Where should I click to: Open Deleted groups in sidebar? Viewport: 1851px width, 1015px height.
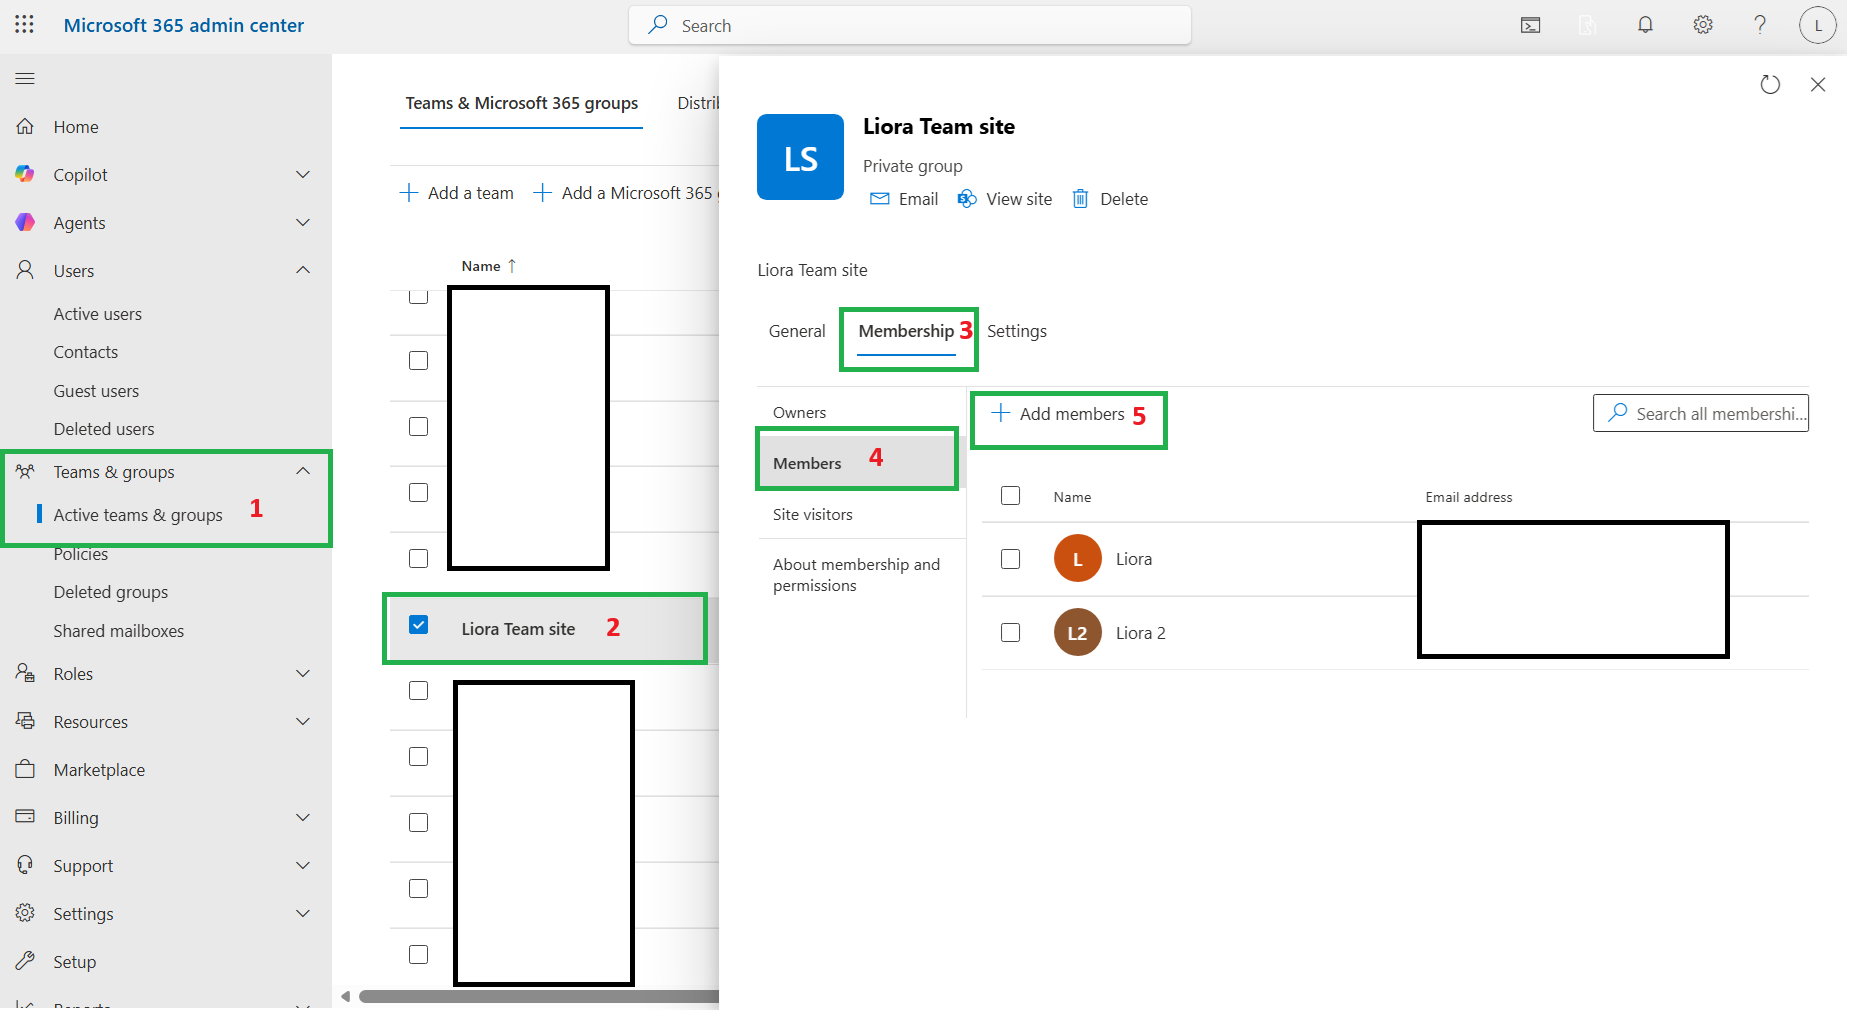(111, 592)
